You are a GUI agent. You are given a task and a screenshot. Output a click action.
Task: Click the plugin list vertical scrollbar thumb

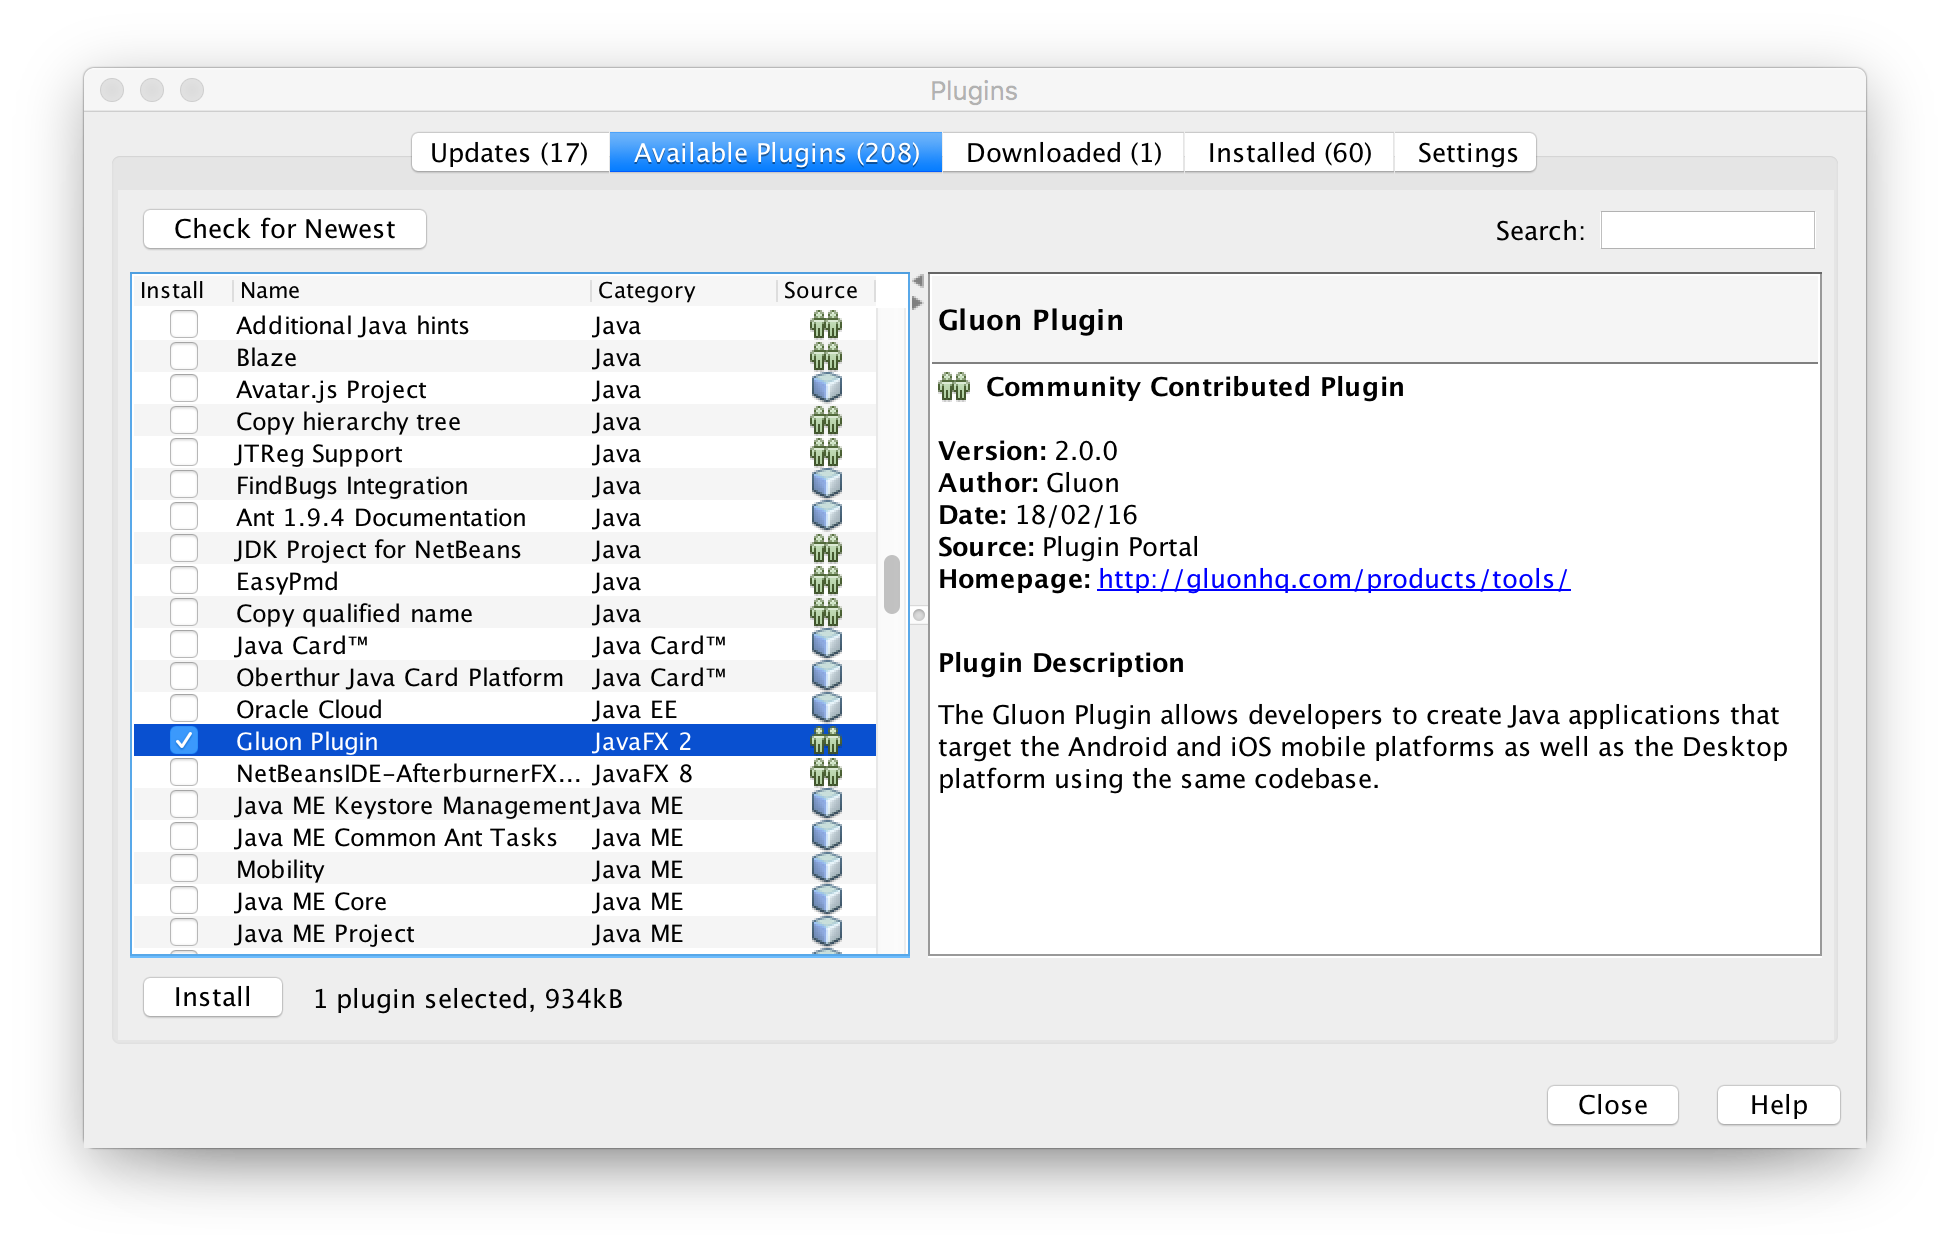pos(892,584)
